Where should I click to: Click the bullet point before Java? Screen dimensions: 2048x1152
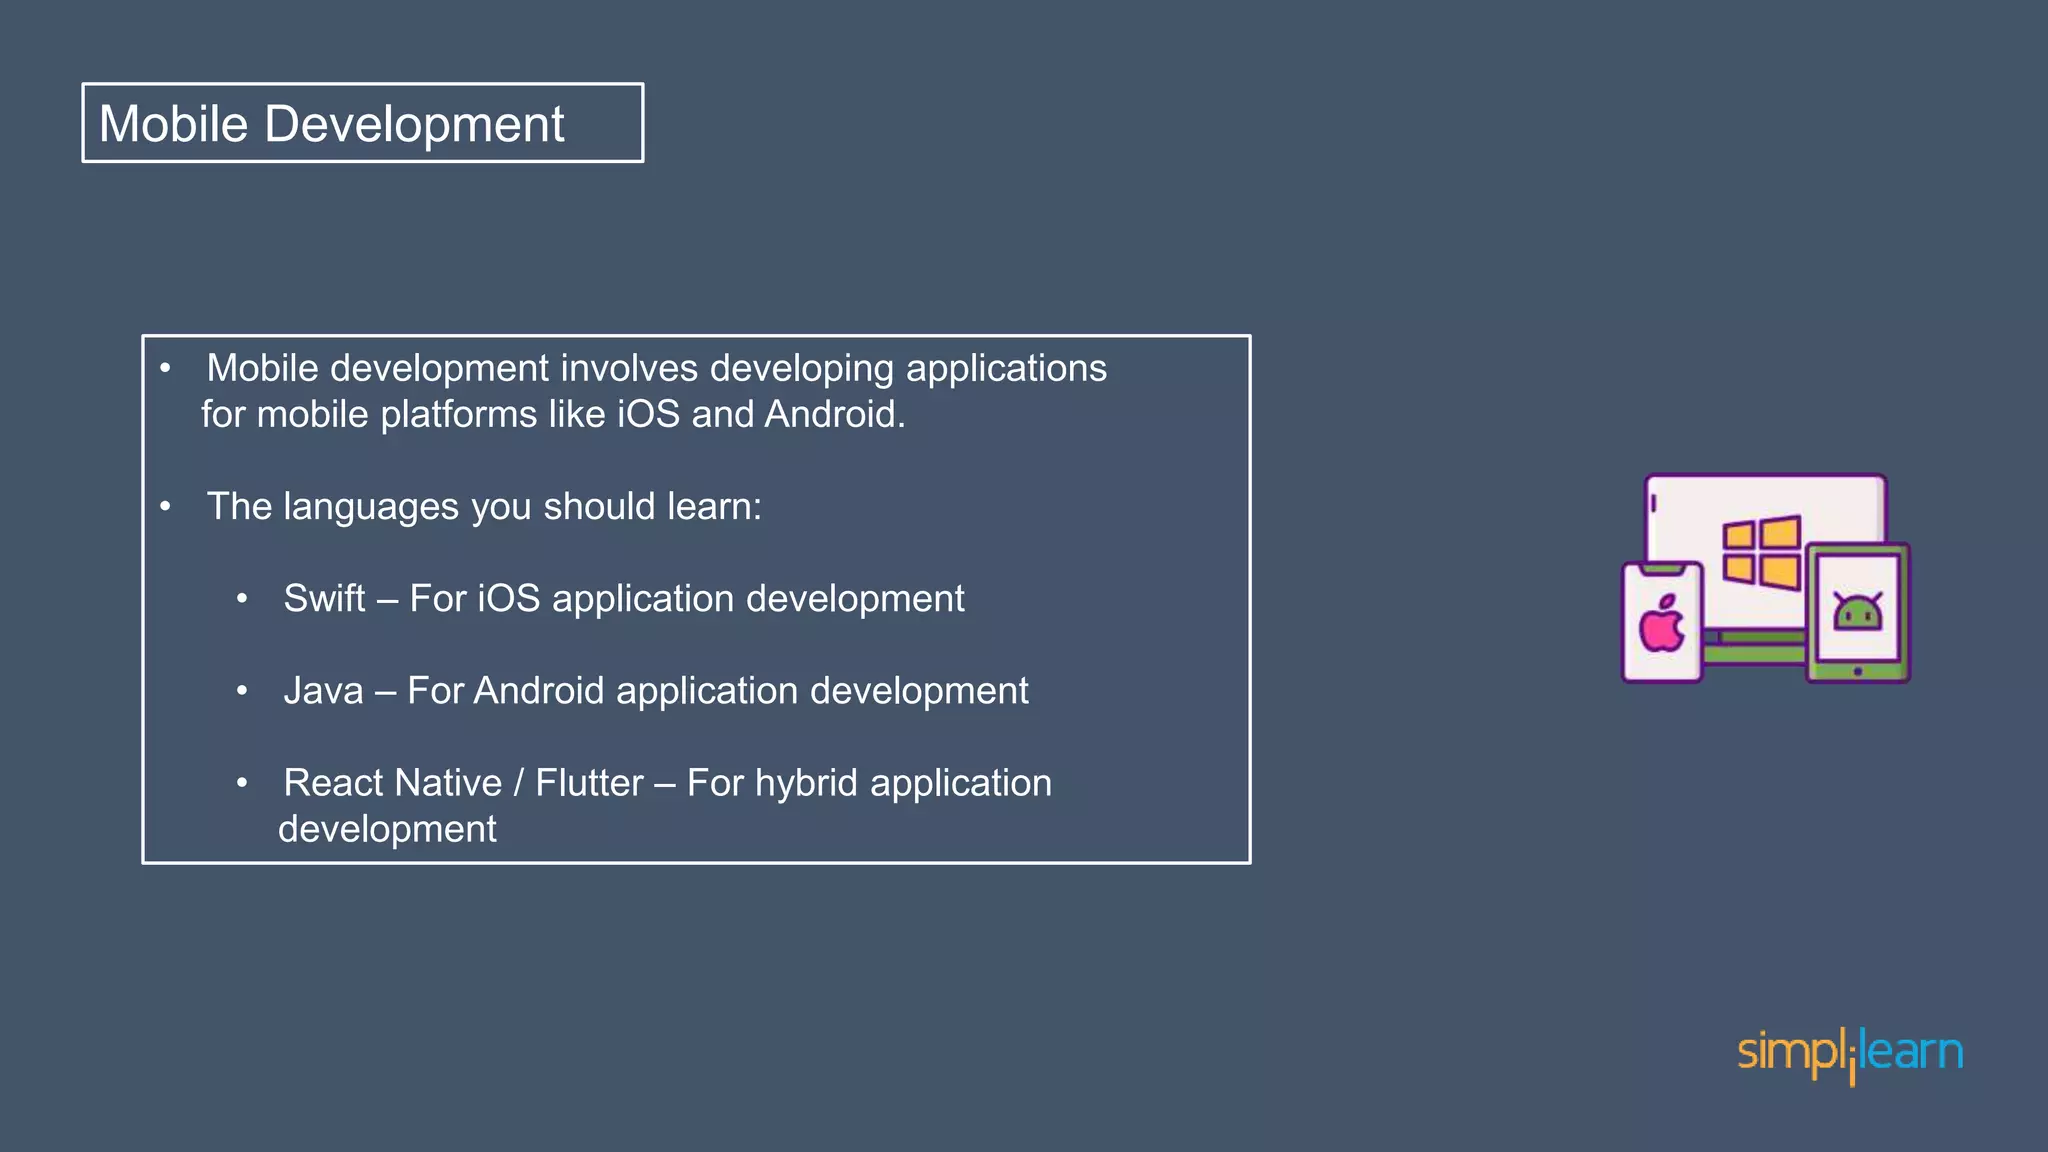[242, 691]
